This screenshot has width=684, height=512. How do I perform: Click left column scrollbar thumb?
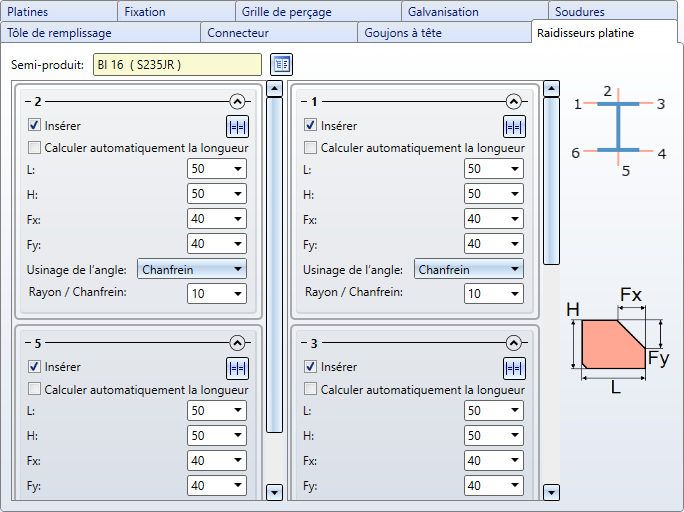(x=274, y=265)
